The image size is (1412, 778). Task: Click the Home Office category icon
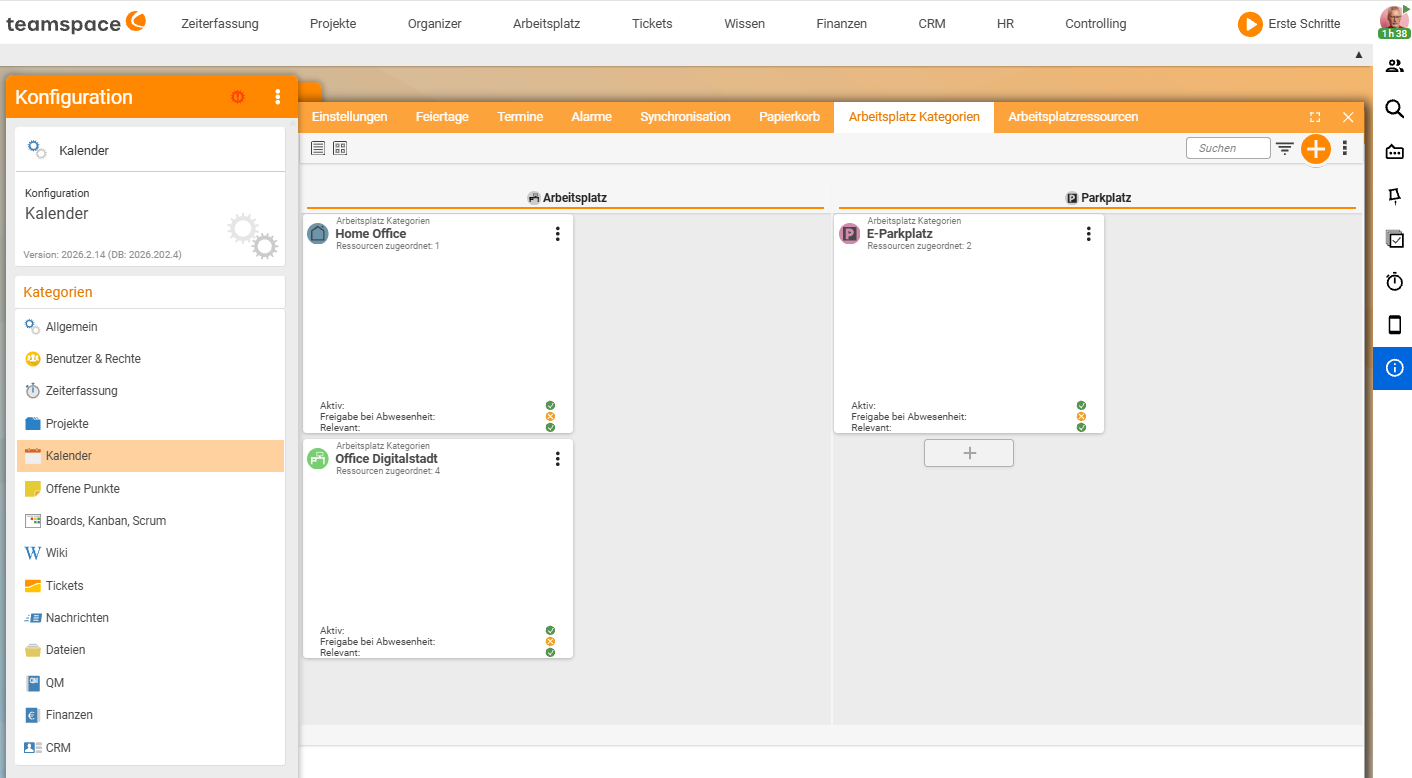tap(318, 234)
